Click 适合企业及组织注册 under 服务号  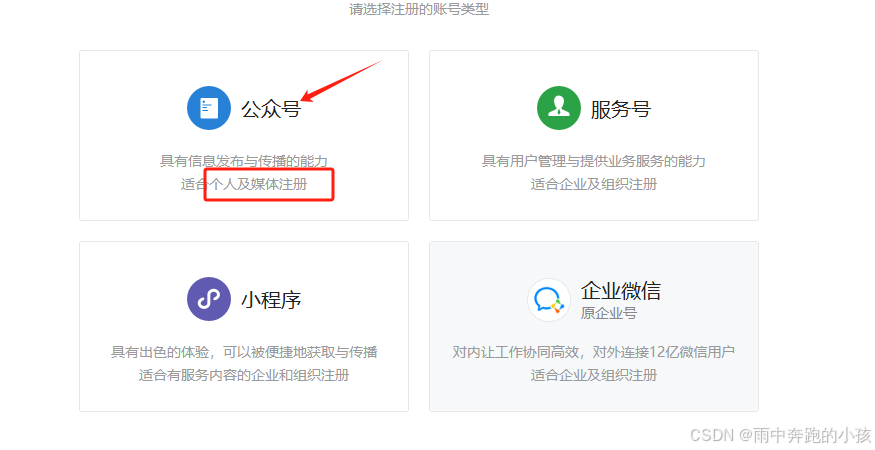[594, 184]
